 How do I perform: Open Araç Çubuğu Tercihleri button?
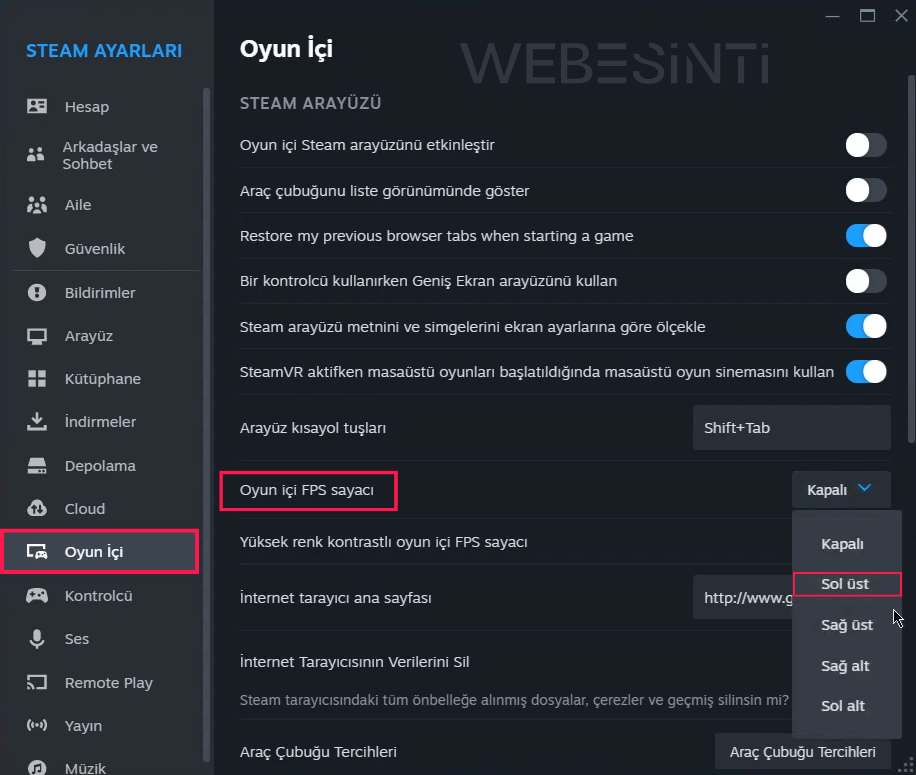(x=803, y=752)
